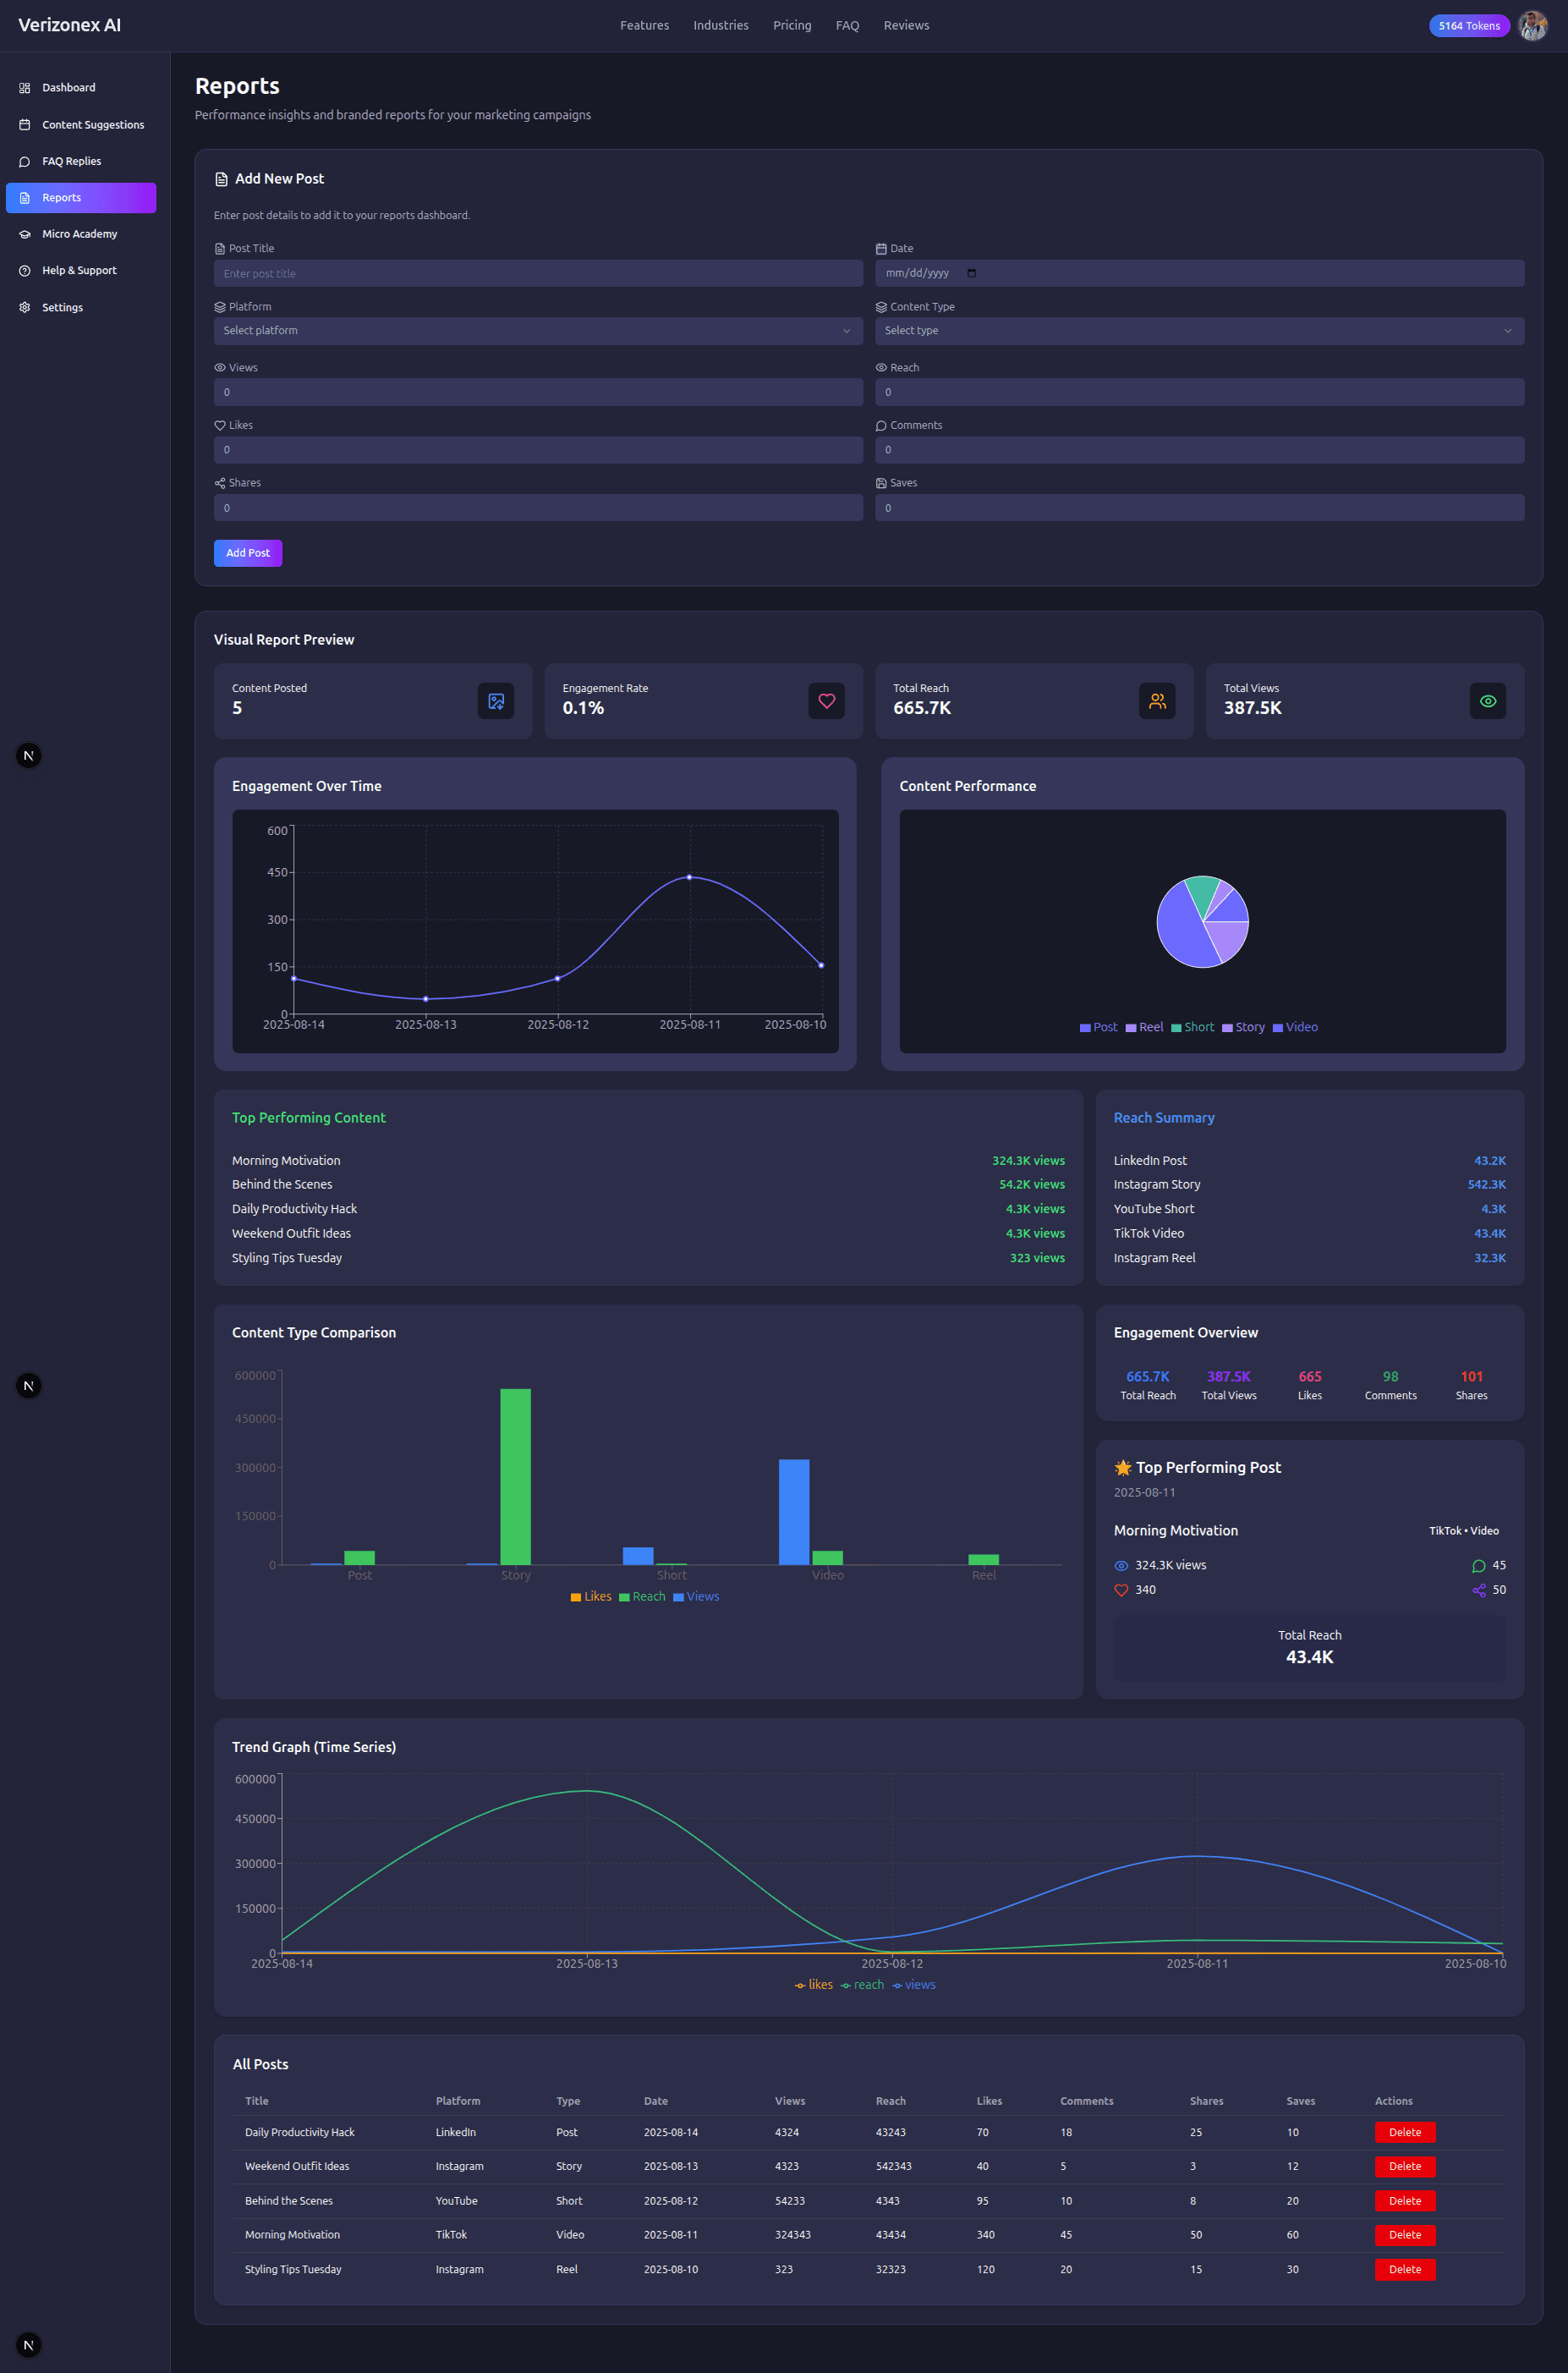Screen dimensions: 1568x2373
Task: Click the Engagement Rate heart icon
Action: 826,701
